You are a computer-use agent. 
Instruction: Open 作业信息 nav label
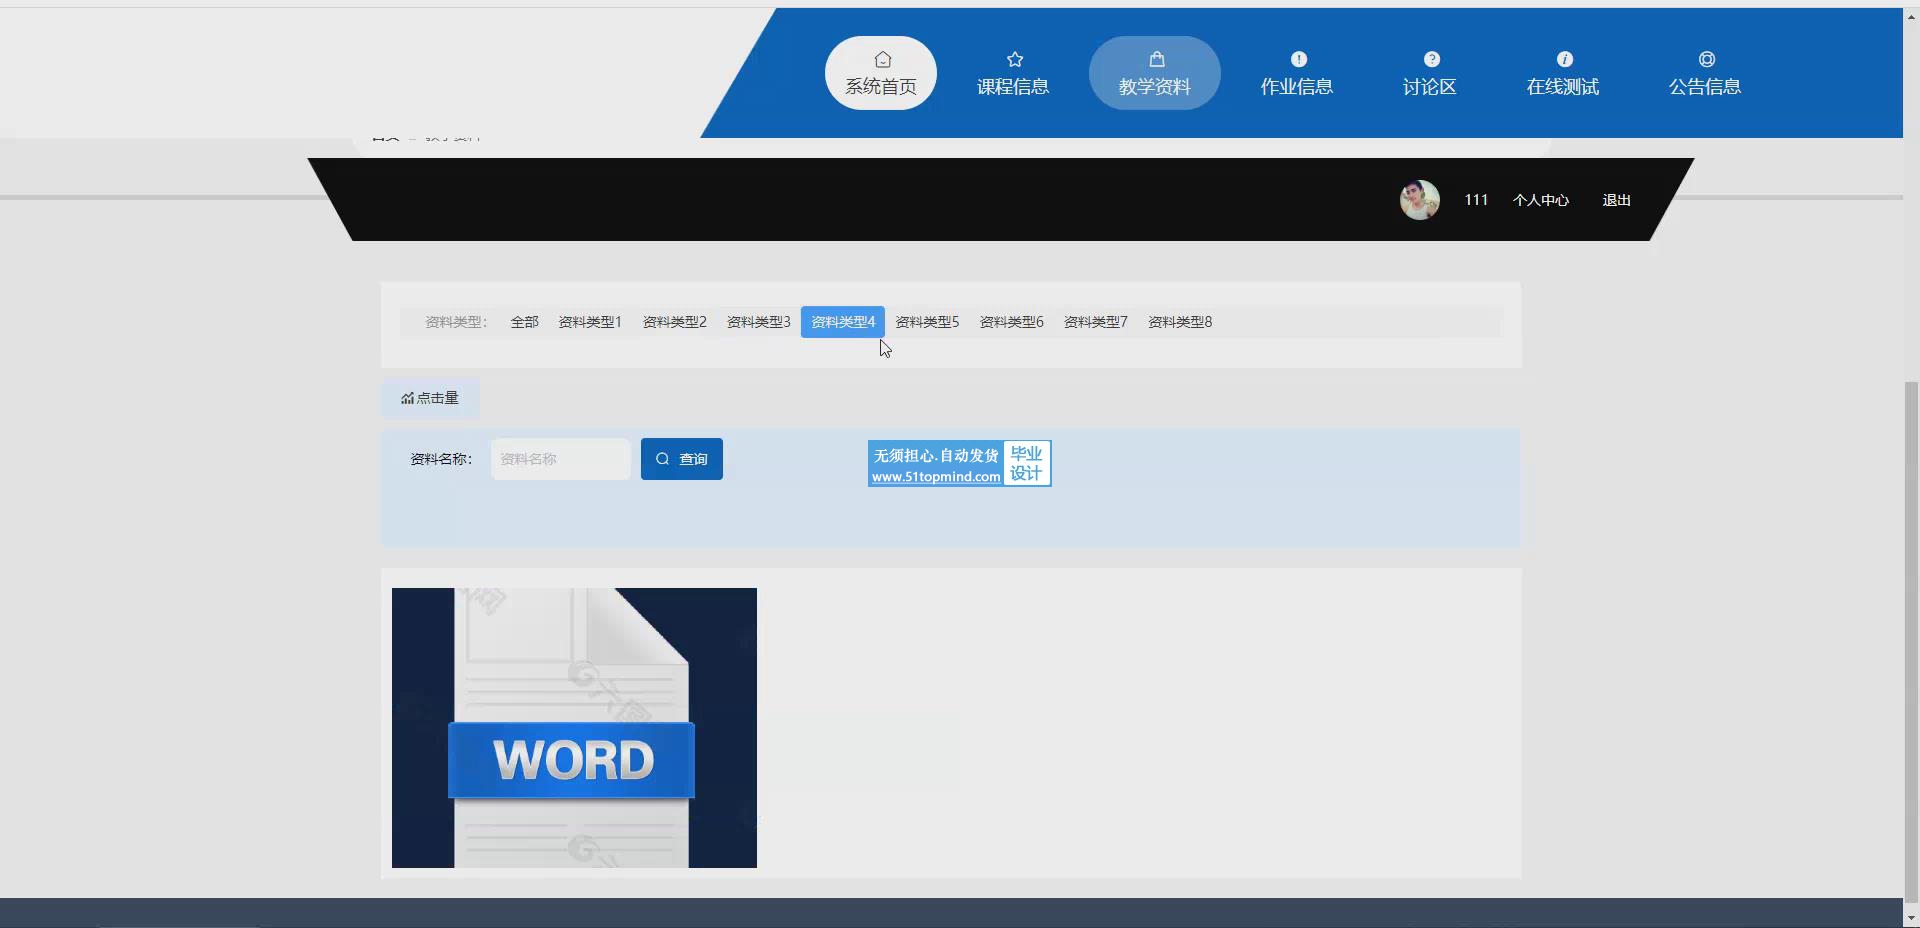click(x=1297, y=87)
